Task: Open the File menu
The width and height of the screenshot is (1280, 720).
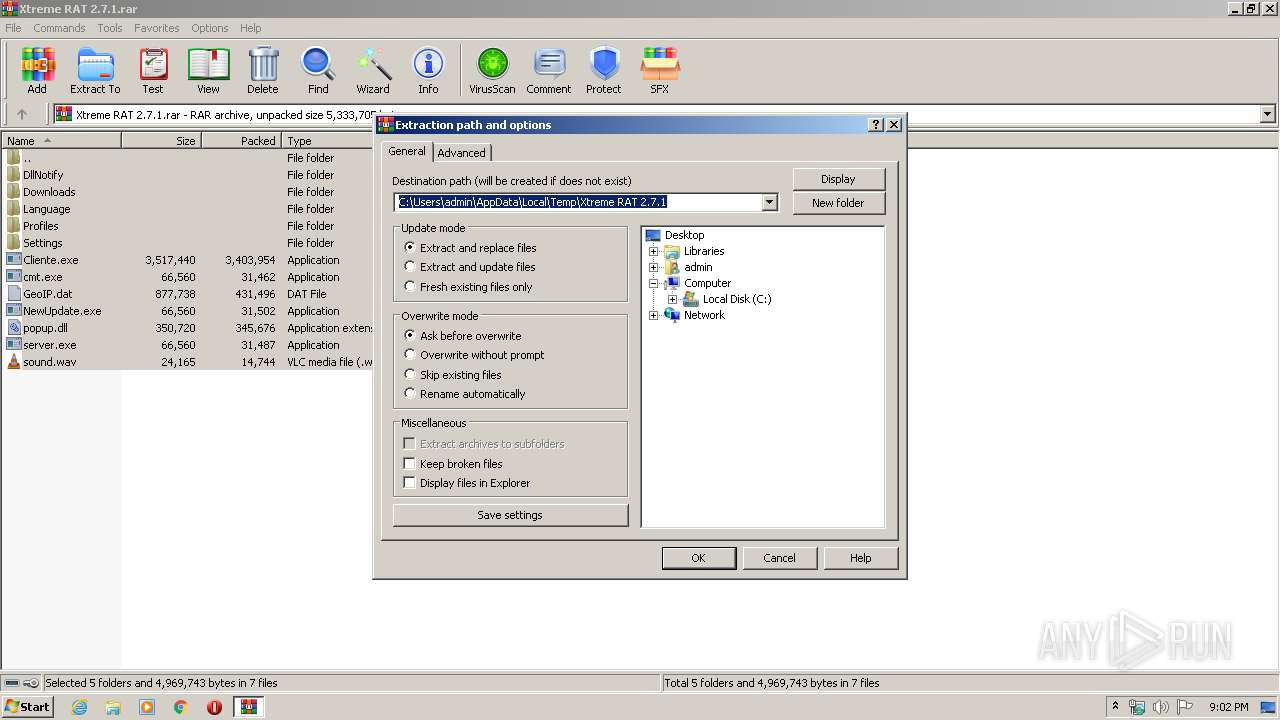Action: [x=13, y=28]
